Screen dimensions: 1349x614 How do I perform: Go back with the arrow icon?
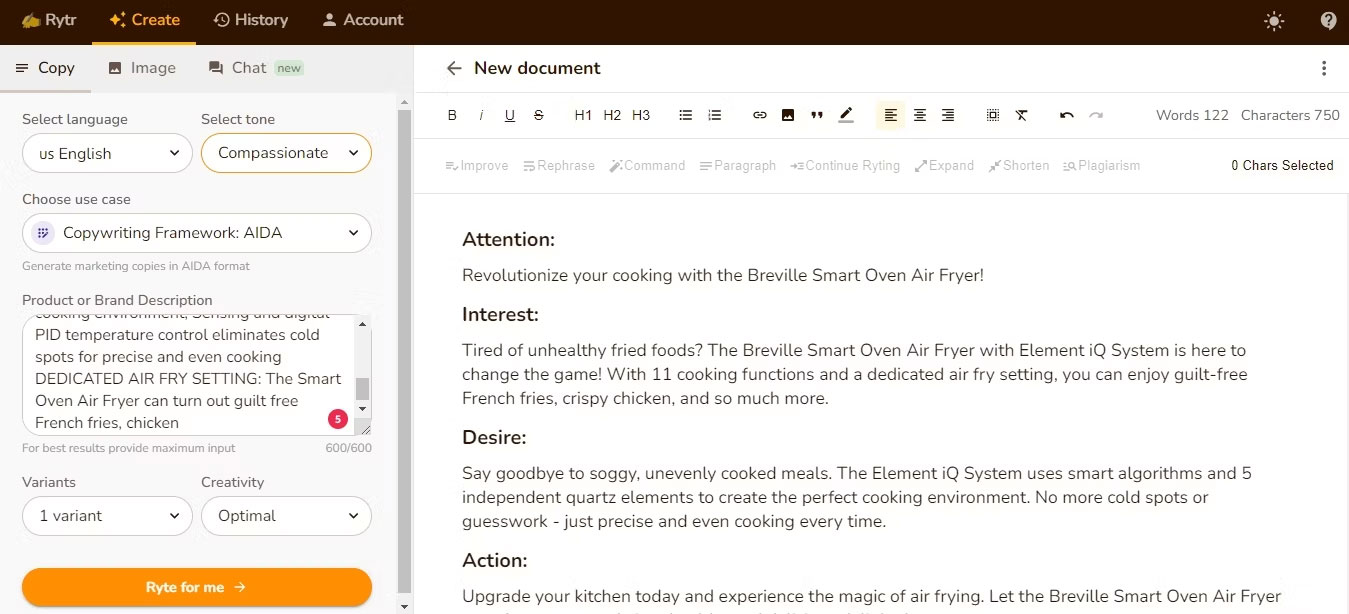454,68
